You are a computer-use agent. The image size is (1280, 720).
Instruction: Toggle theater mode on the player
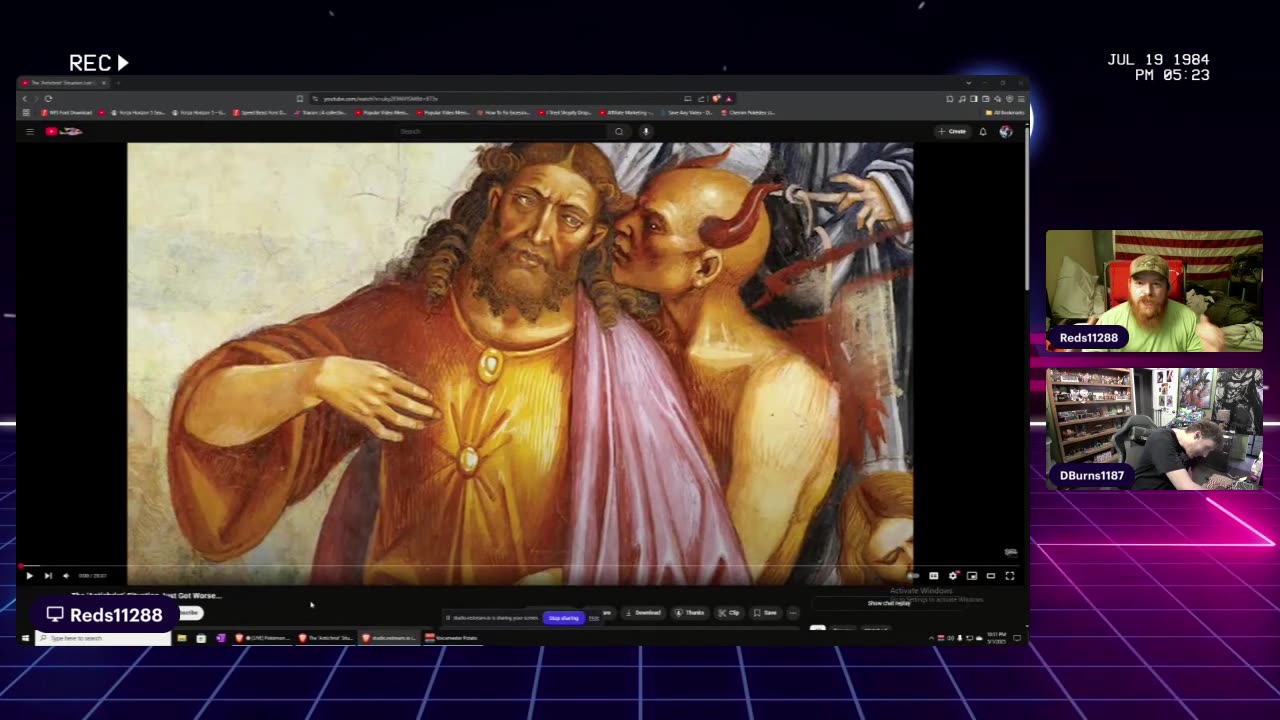click(991, 576)
